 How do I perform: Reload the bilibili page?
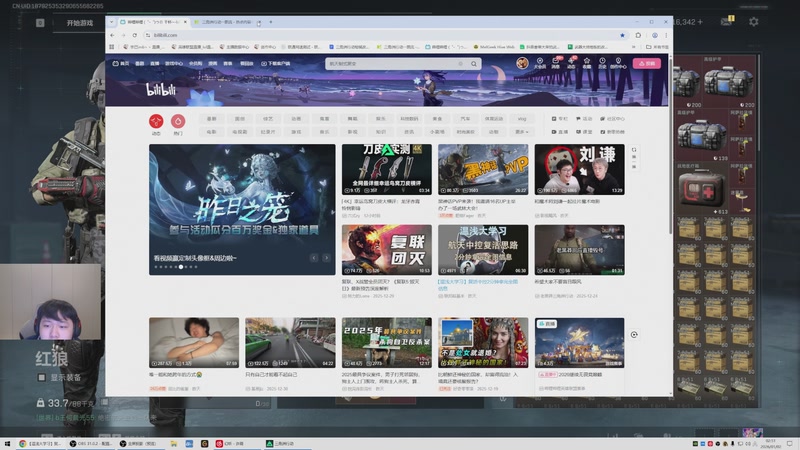pyautogui.click(x=135, y=35)
